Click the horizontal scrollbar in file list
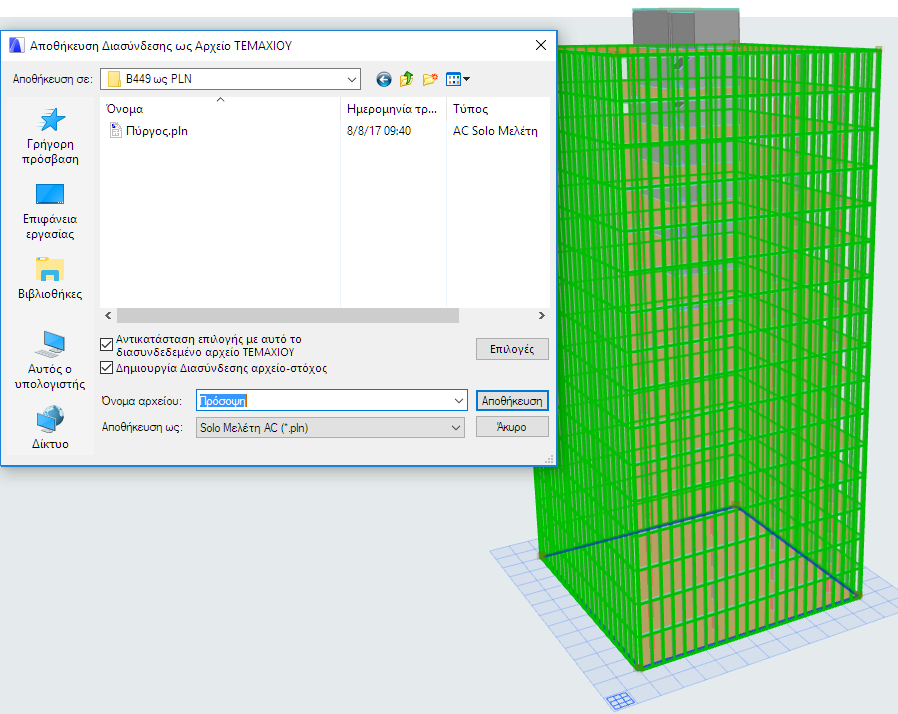 coord(287,315)
